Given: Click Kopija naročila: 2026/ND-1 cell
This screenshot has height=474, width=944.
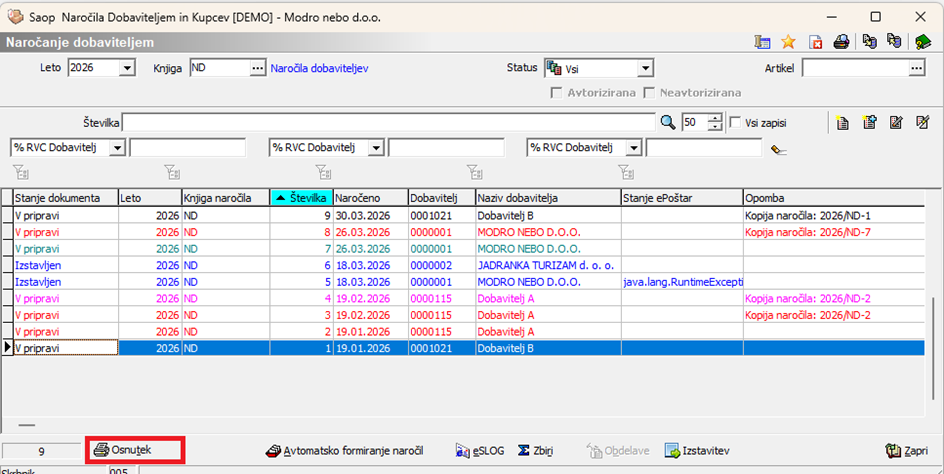Looking at the screenshot, I should pos(834,215).
